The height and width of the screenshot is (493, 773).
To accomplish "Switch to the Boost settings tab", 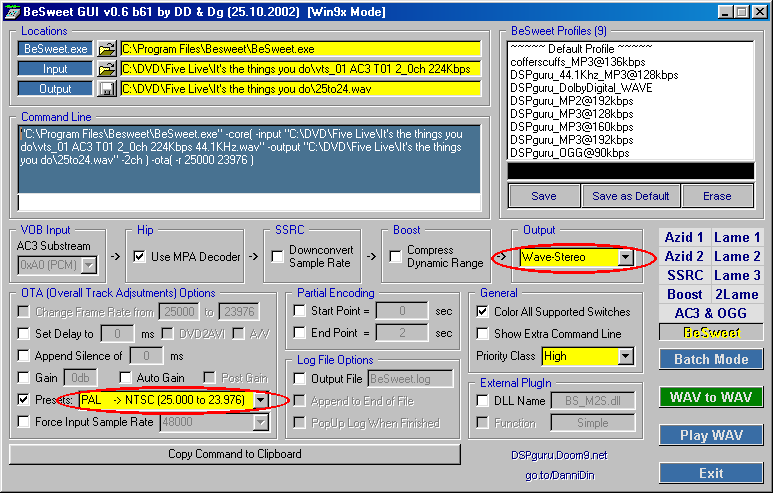I will coord(684,294).
